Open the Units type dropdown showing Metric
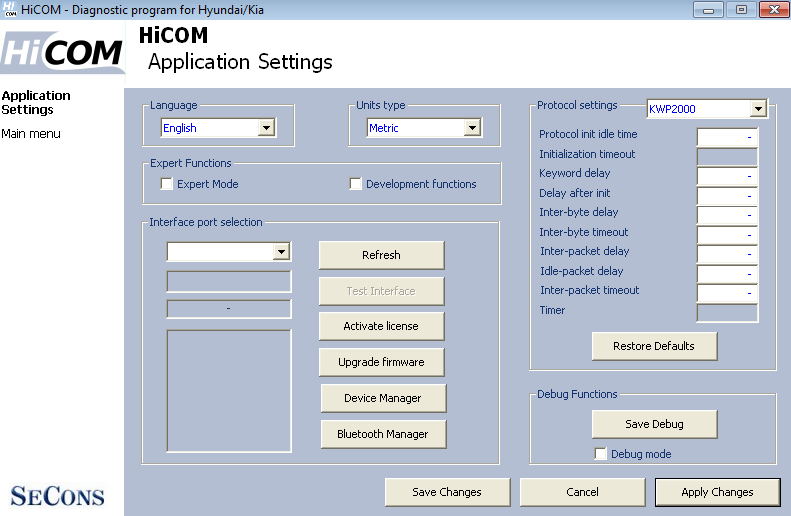The image size is (791, 516). [x=424, y=128]
